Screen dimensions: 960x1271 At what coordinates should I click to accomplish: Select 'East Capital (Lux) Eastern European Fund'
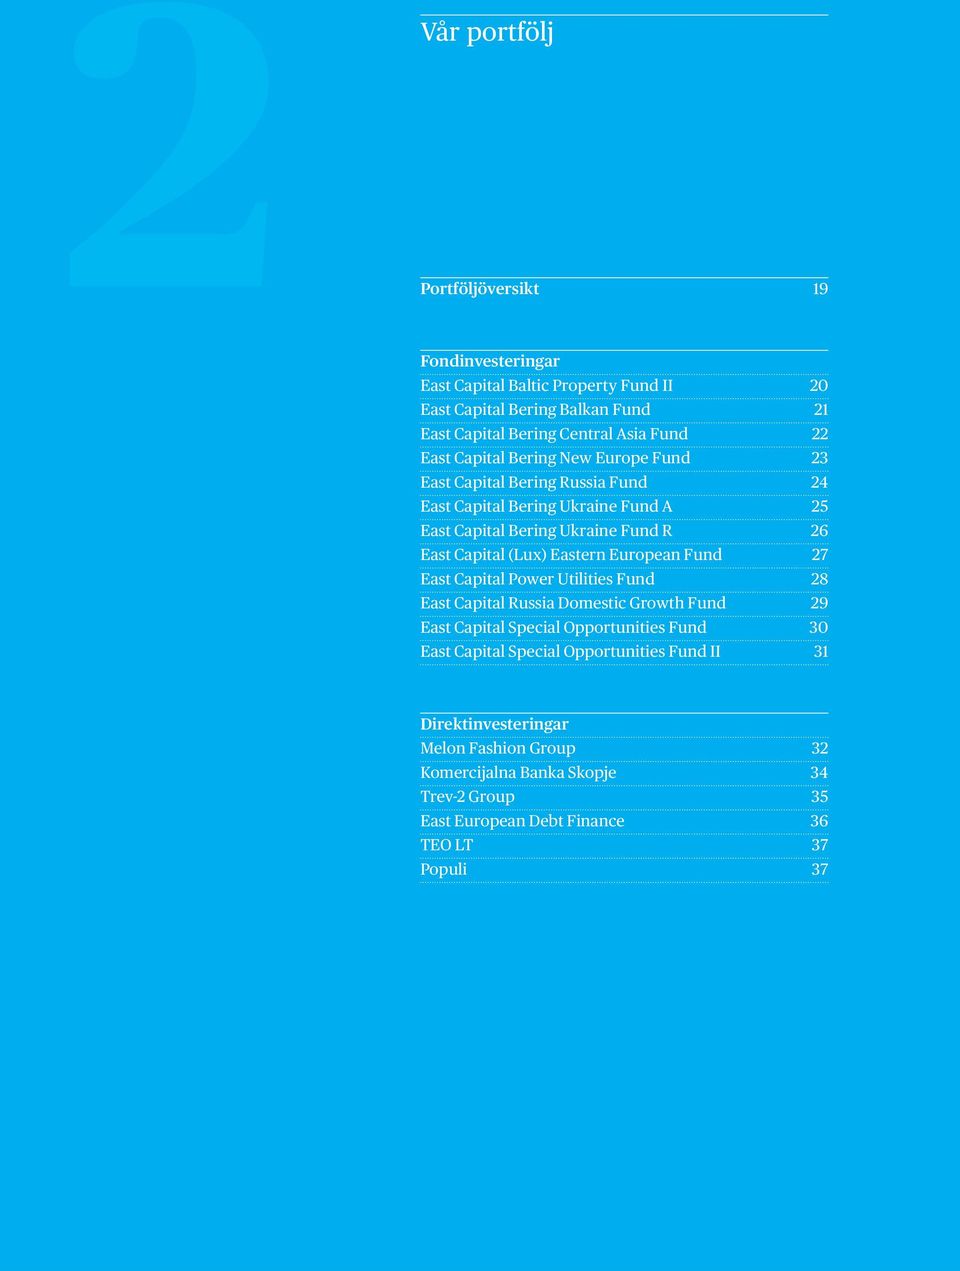[571, 555]
